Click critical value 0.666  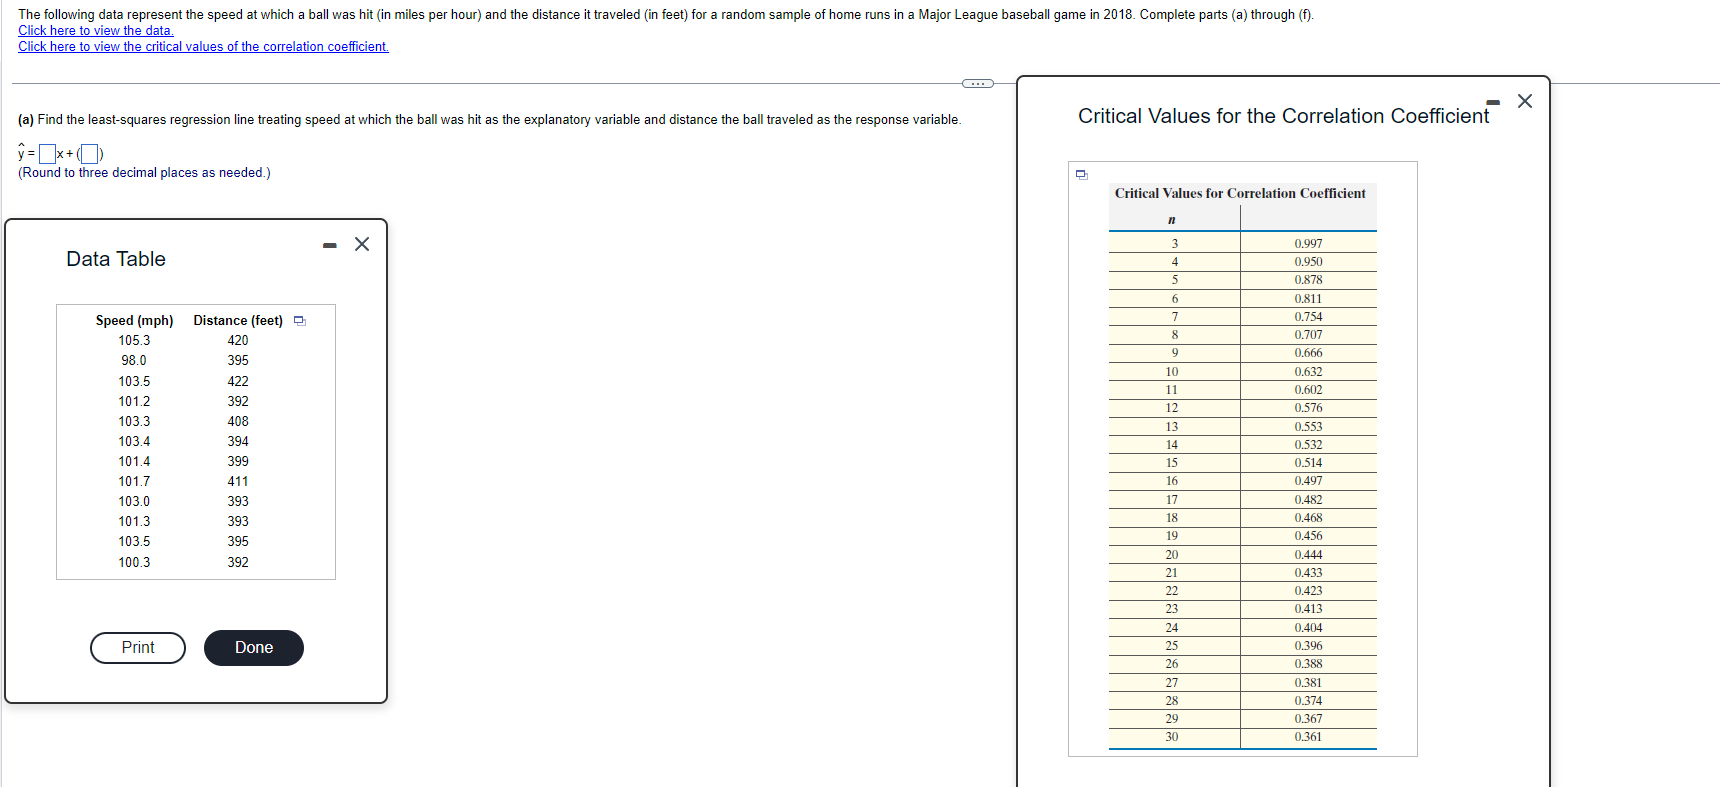(x=1308, y=353)
